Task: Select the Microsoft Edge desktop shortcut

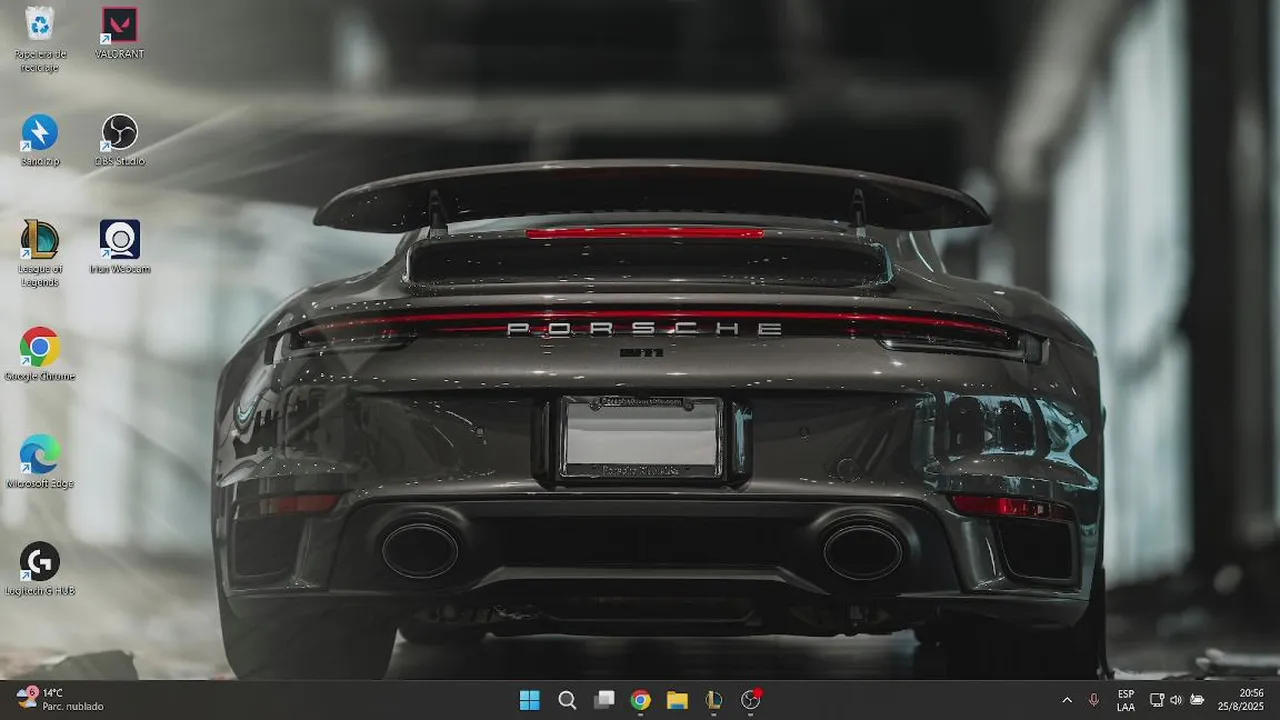Action: click(x=40, y=462)
